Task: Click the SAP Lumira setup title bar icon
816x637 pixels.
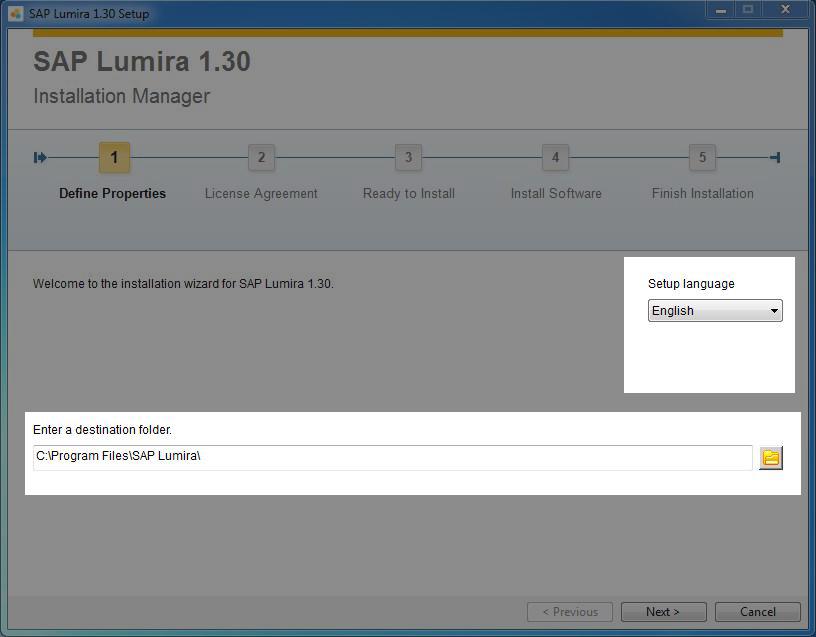Action: [x=17, y=14]
